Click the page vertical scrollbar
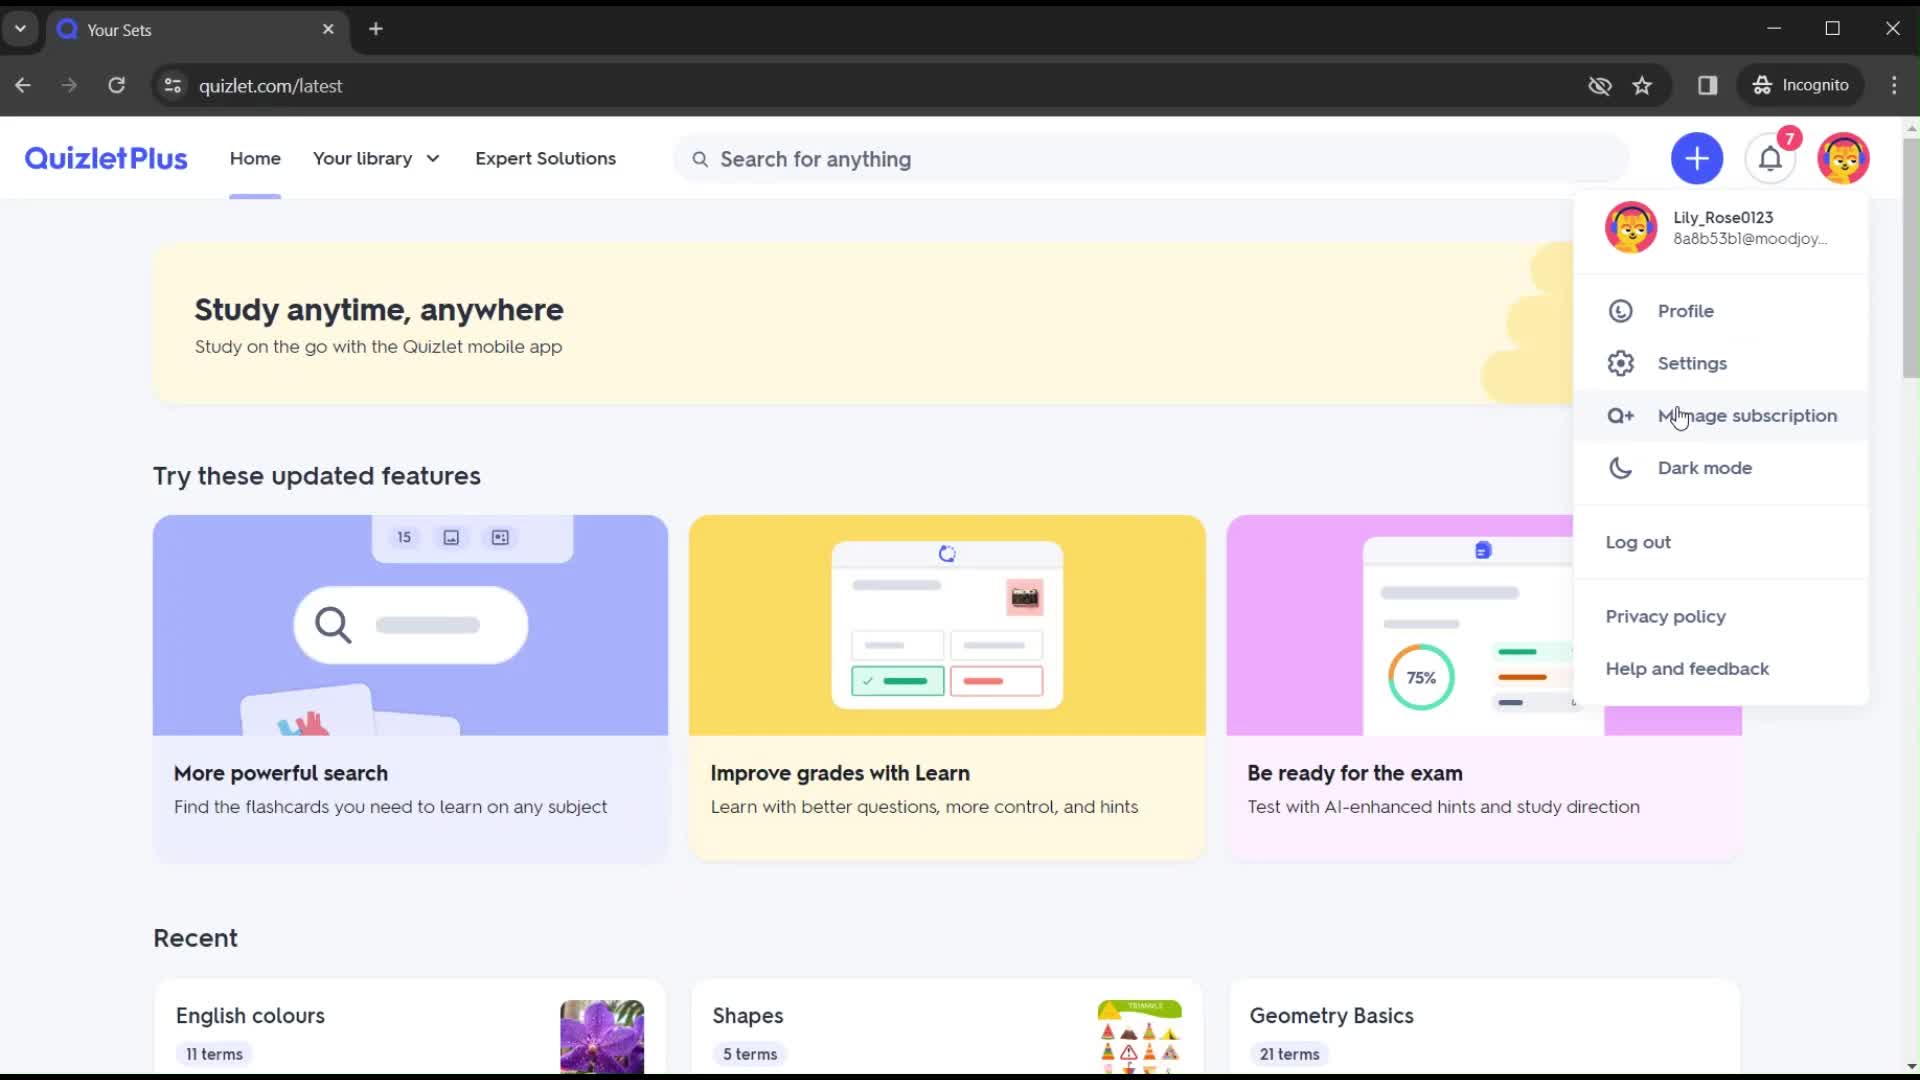1920x1080 pixels. click(1911, 258)
